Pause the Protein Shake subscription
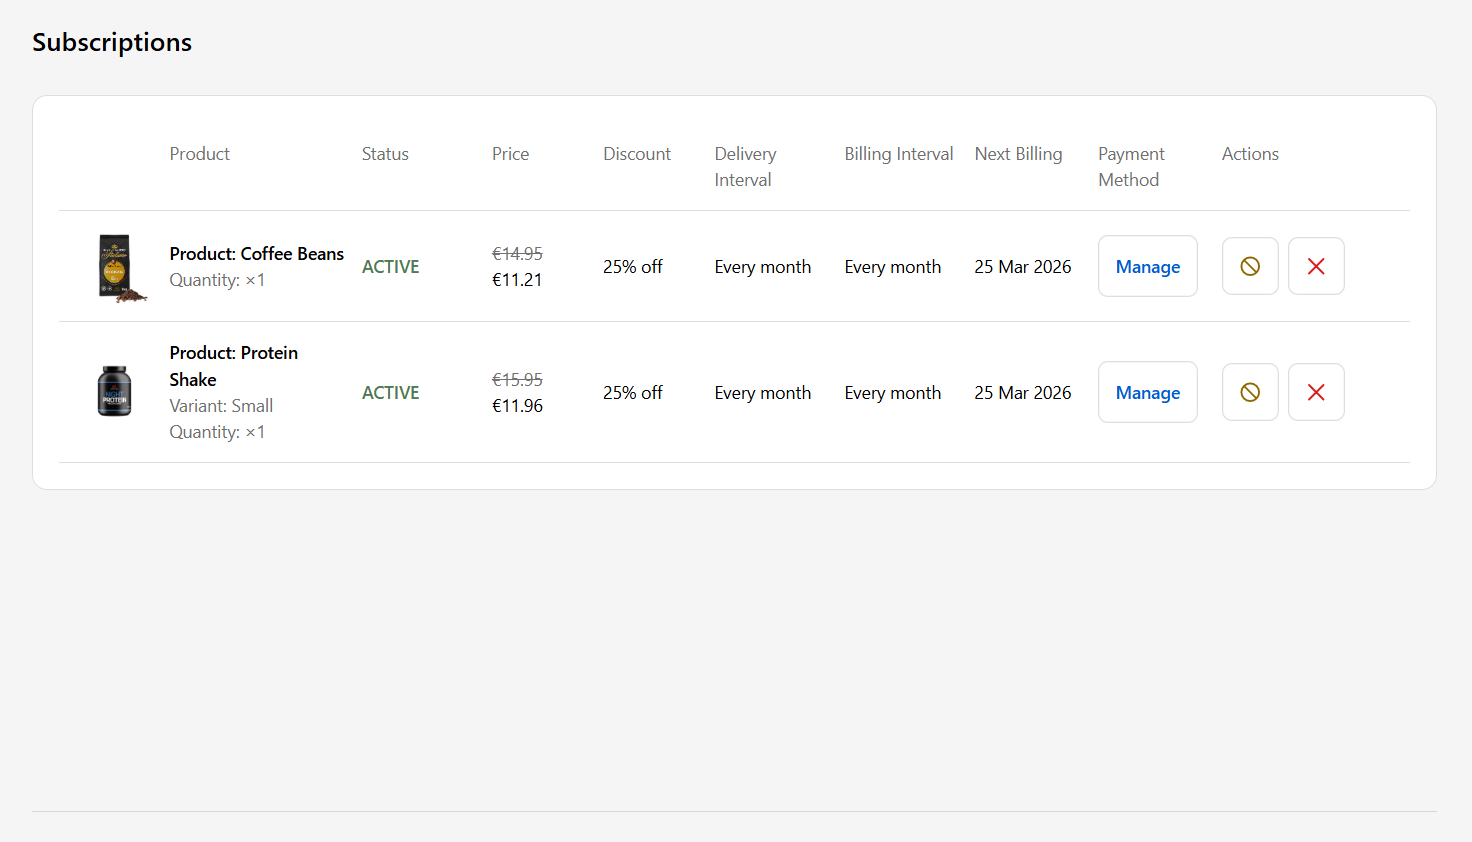Screen dimensions: 1472x842 pyautogui.click(x=1250, y=392)
